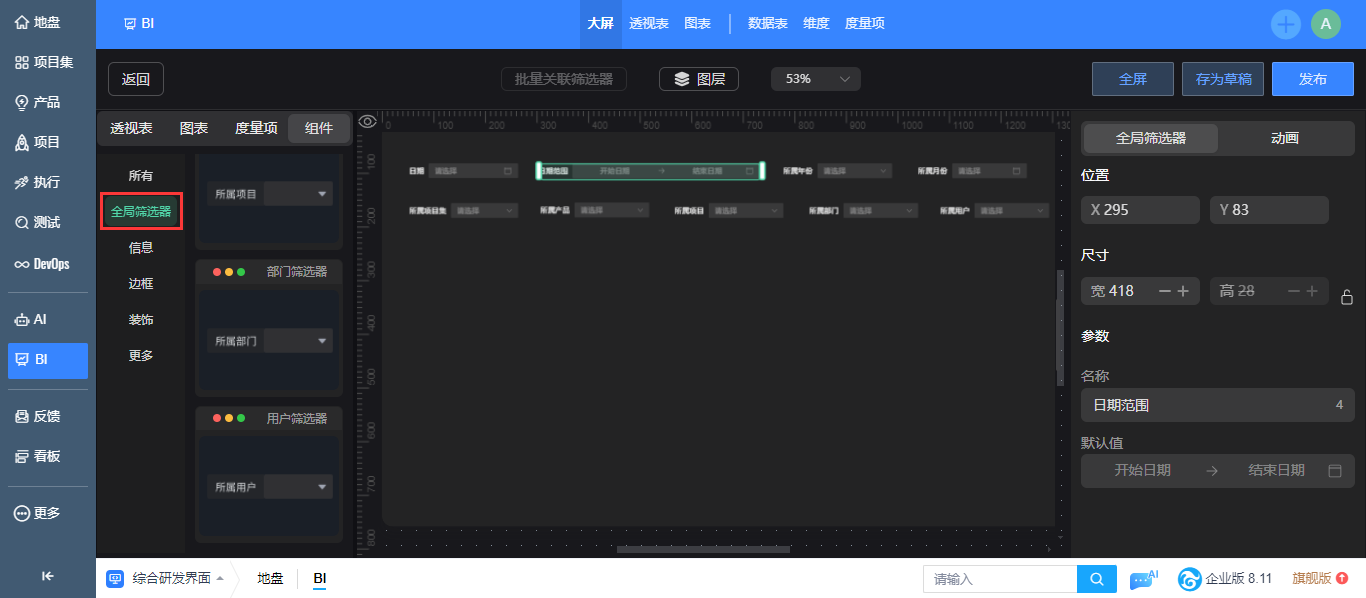Open the AI chat assistant icon

[1143, 579]
